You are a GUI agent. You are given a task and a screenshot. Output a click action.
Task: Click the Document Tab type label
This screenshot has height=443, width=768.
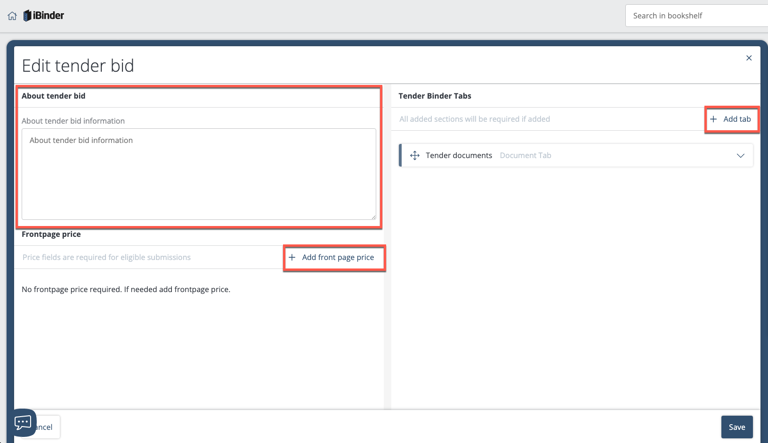[525, 156]
